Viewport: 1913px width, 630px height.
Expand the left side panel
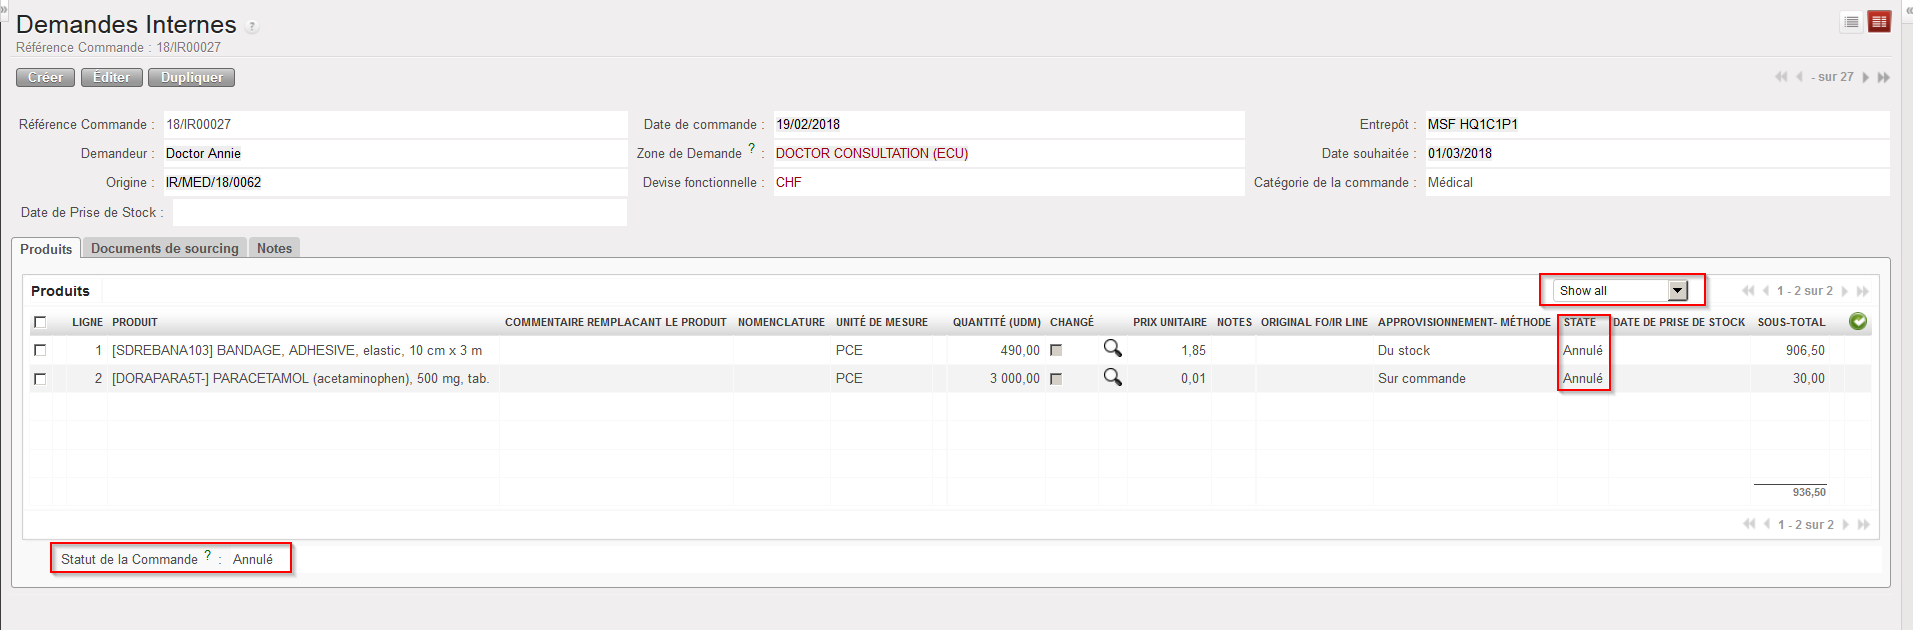click(x=3, y=8)
